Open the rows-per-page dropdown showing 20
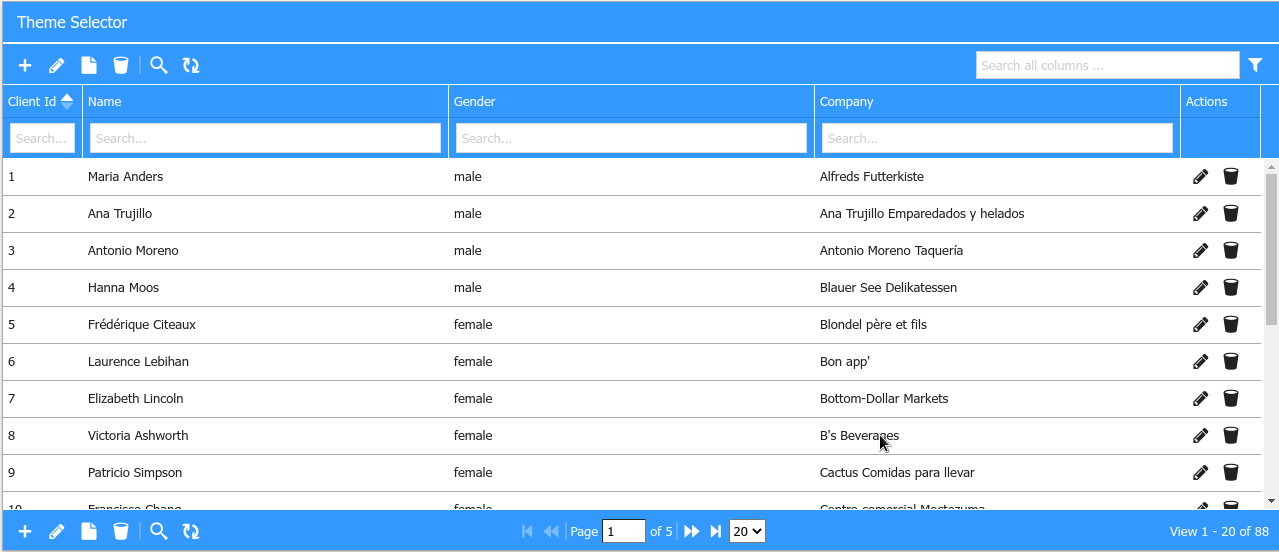 pos(747,532)
